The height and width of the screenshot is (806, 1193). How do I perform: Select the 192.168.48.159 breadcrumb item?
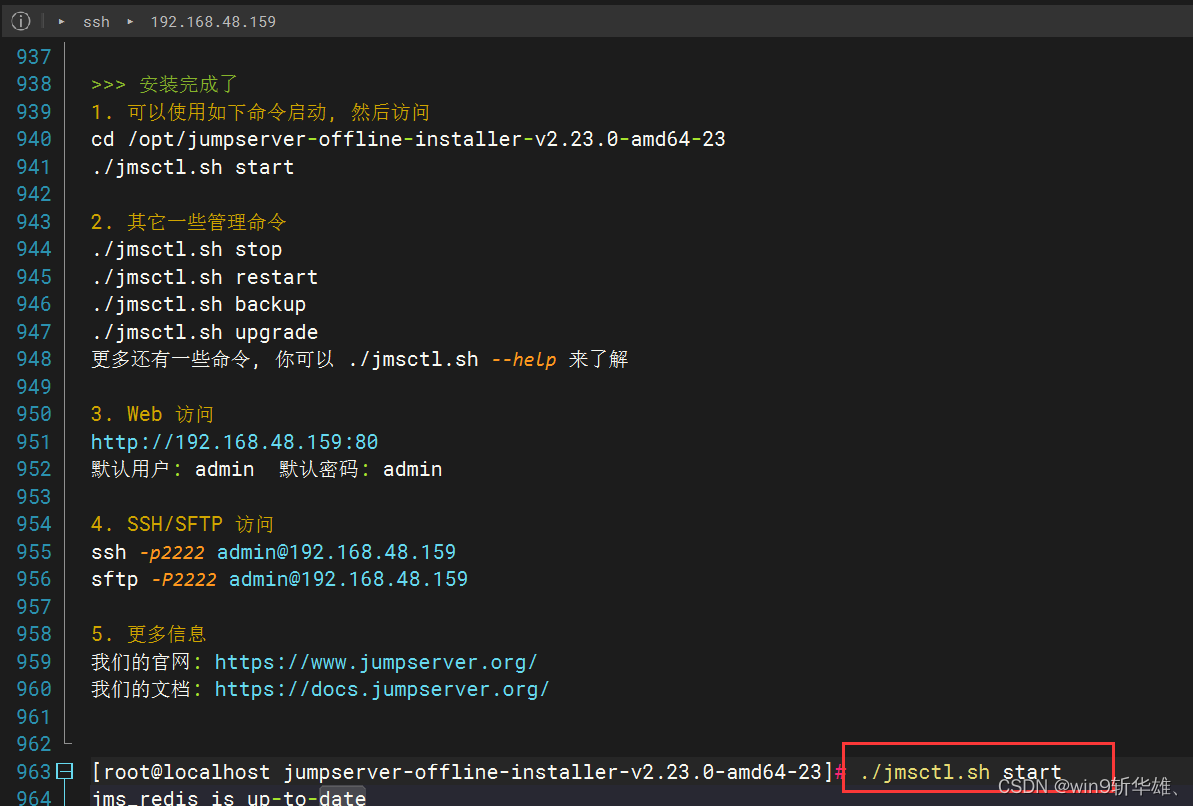click(x=213, y=22)
